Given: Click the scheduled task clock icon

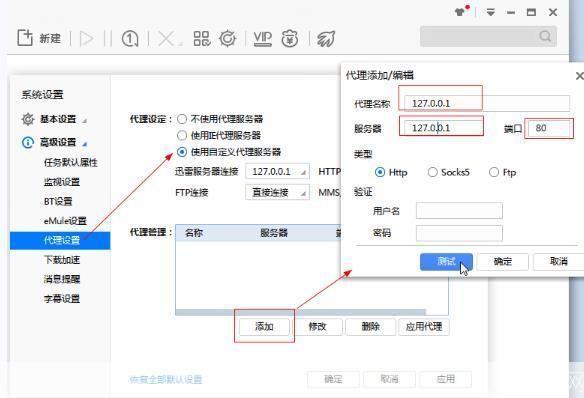Looking at the screenshot, I should (x=130, y=39).
